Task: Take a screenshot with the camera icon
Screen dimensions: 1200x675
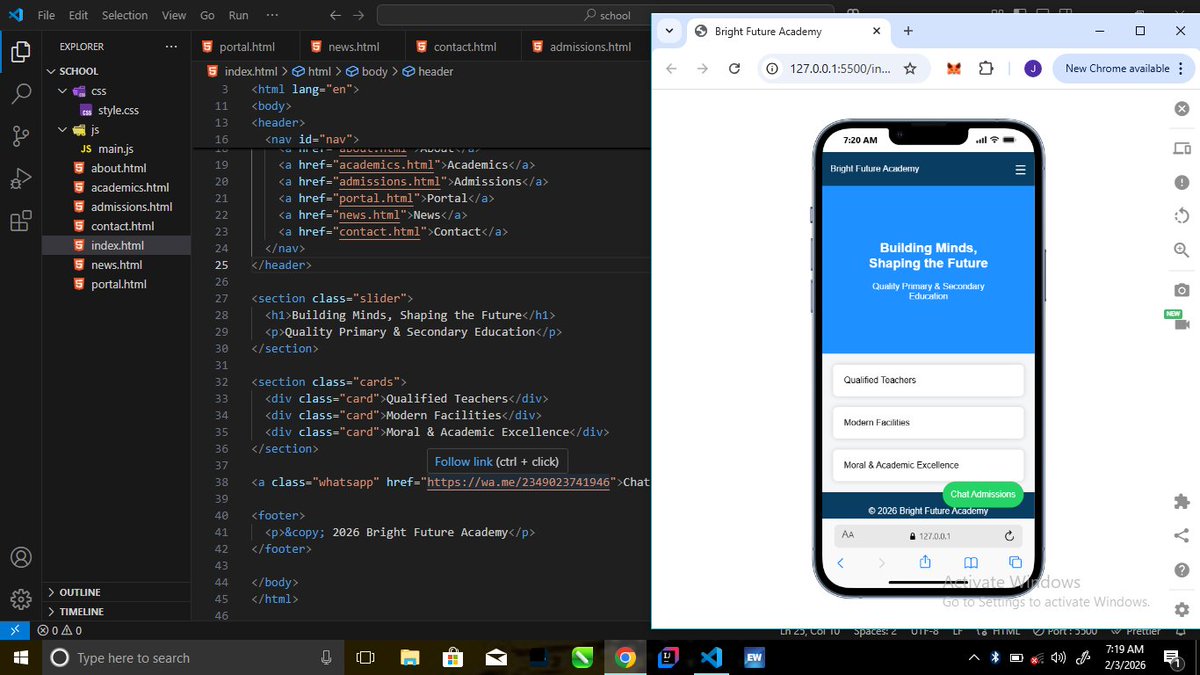Action: (1181, 289)
